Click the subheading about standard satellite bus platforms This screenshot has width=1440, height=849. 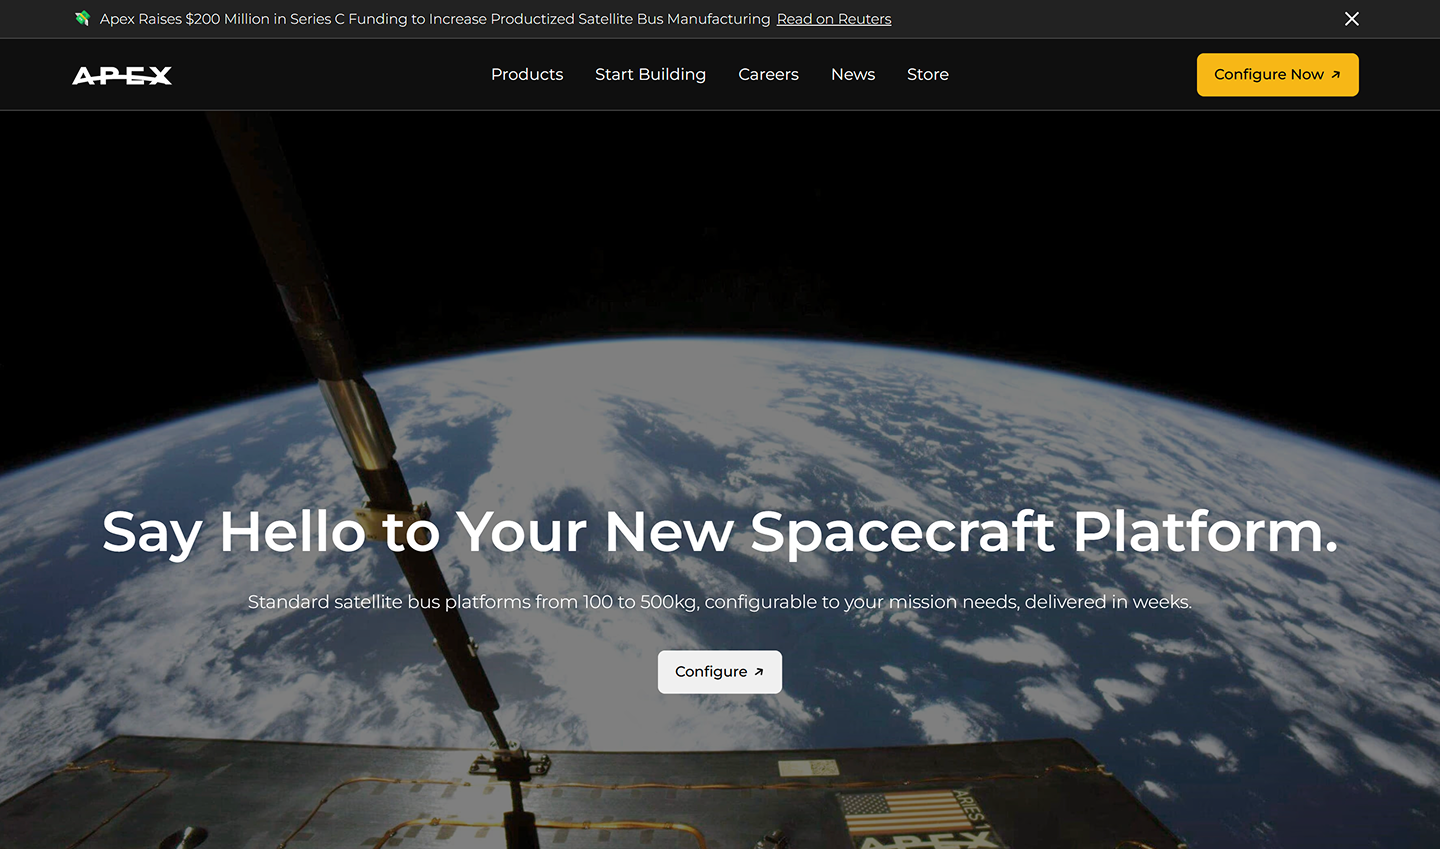point(720,602)
